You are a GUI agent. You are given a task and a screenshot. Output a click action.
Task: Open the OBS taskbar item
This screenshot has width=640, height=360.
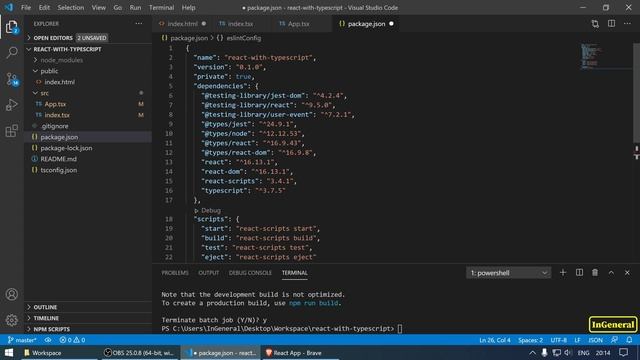(x=139, y=353)
